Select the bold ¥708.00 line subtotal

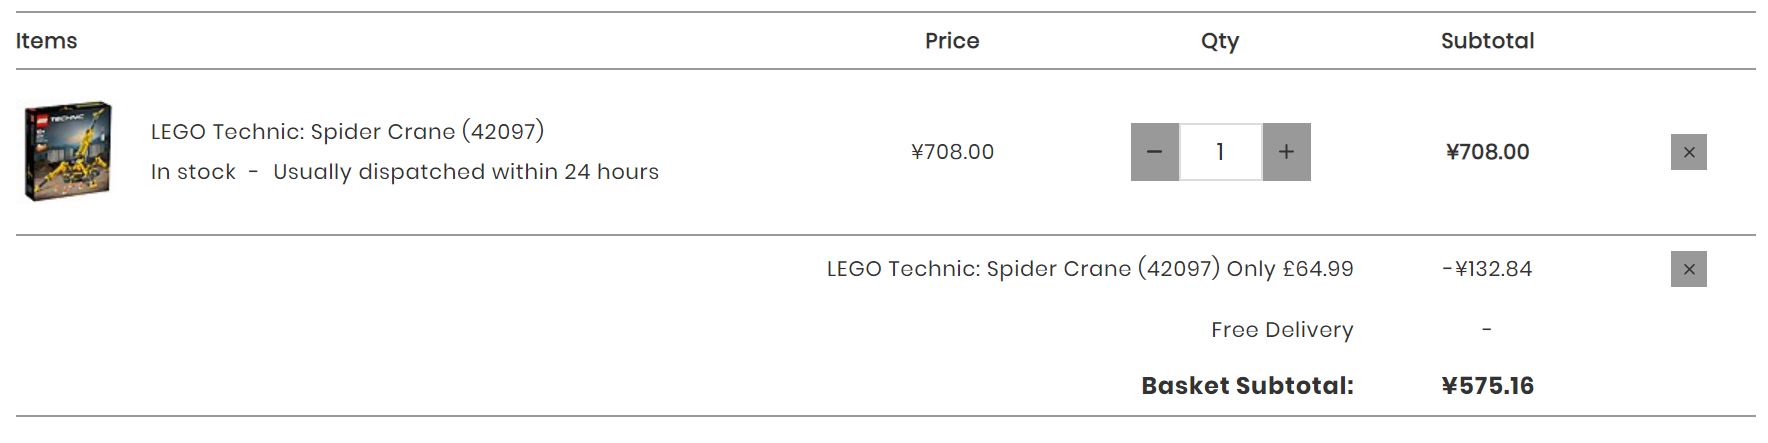[x=1487, y=152]
